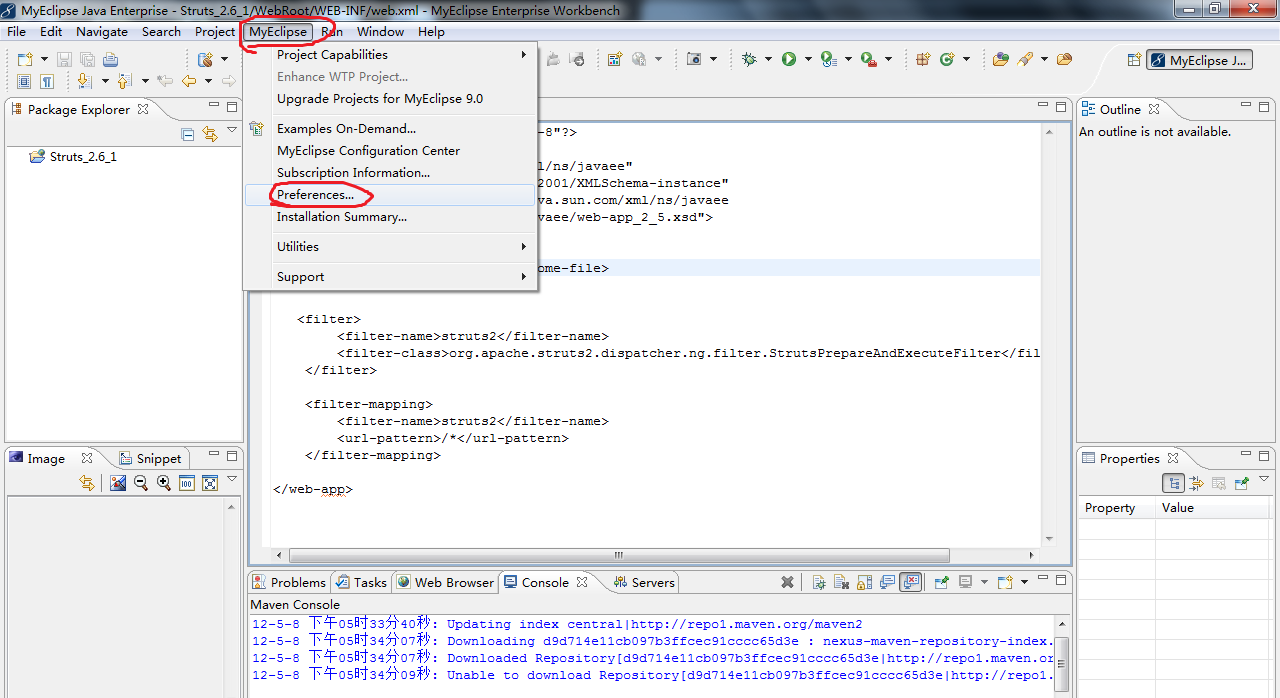Choose MyEclipse Configuration Center
This screenshot has width=1280, height=698.
(390, 151)
